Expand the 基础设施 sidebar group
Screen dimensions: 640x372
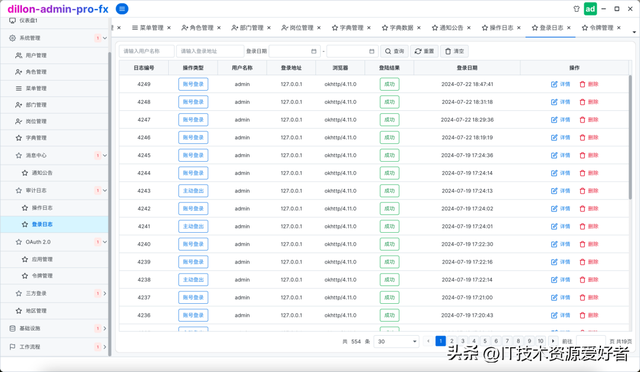pos(105,328)
